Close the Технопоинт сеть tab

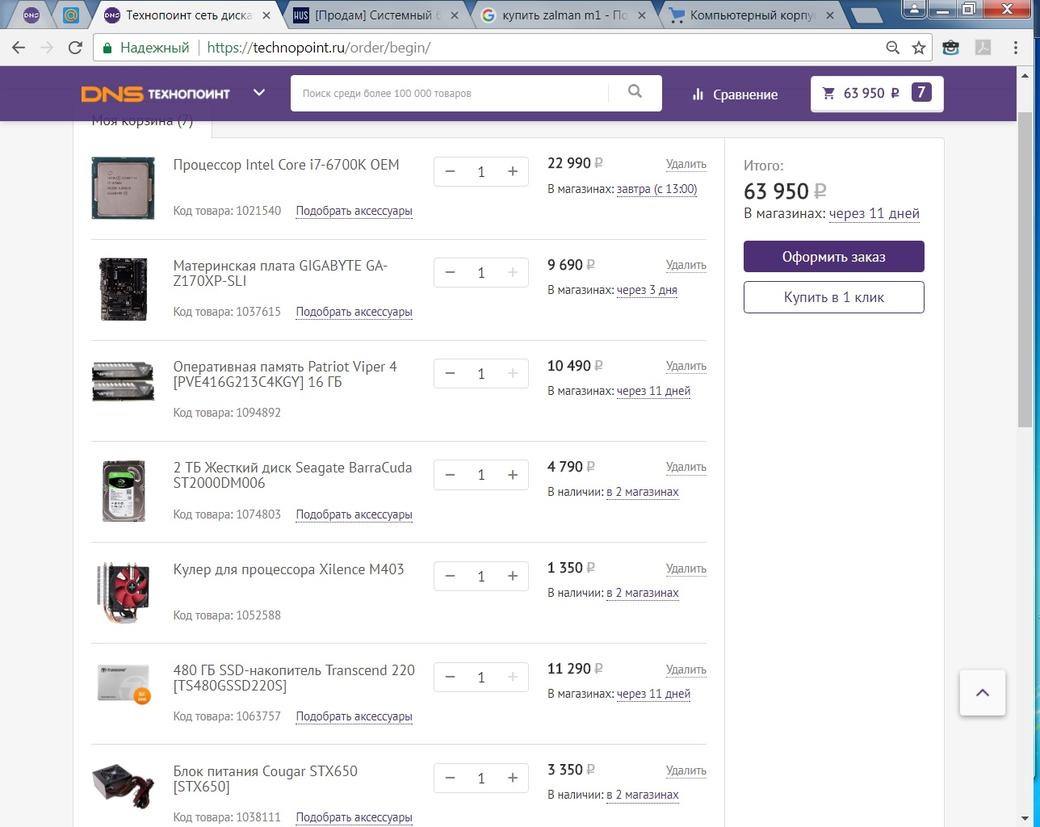point(266,15)
